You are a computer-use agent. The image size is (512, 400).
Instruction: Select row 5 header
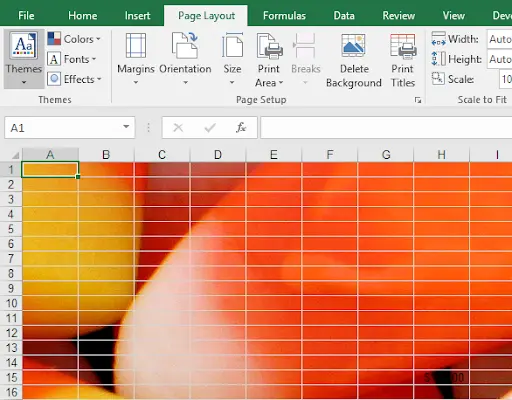(x=11, y=229)
